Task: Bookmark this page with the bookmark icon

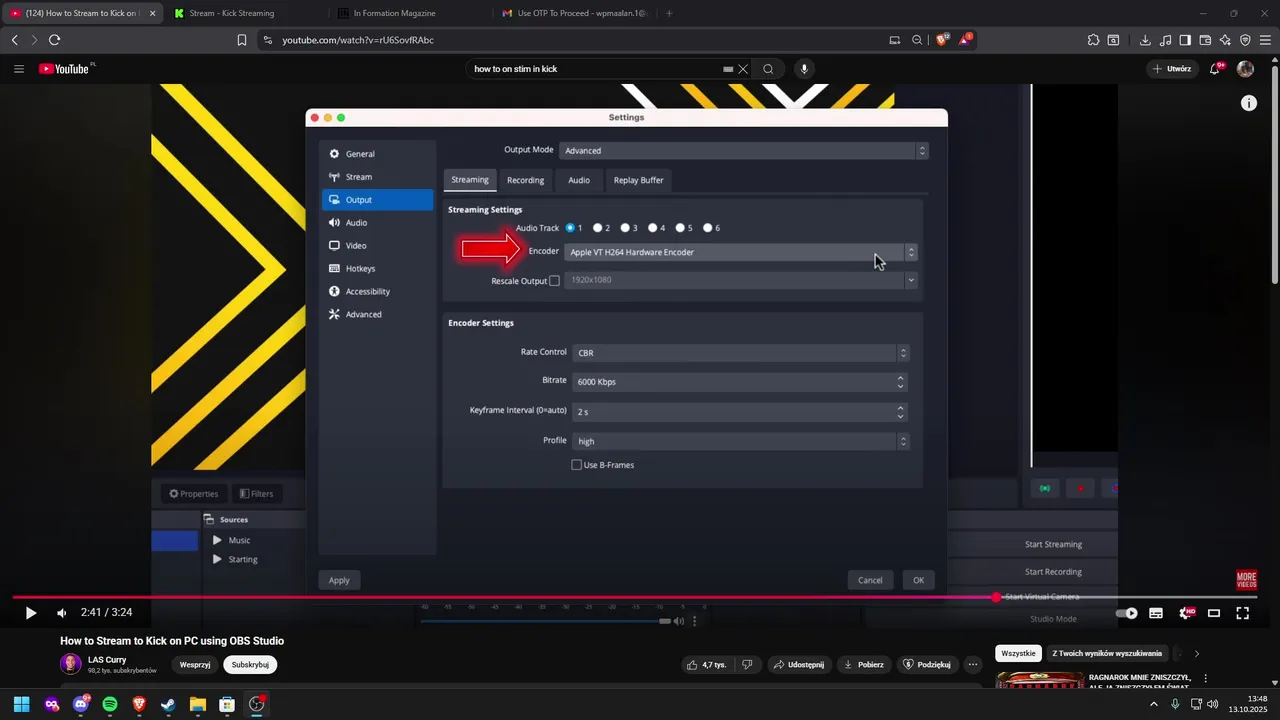Action: pyautogui.click(x=242, y=40)
